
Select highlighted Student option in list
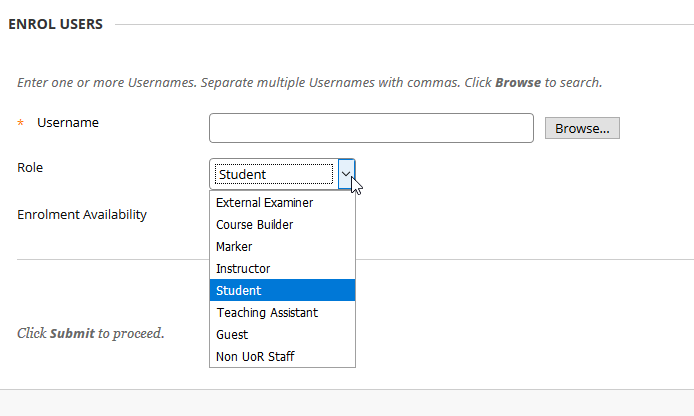coord(282,290)
